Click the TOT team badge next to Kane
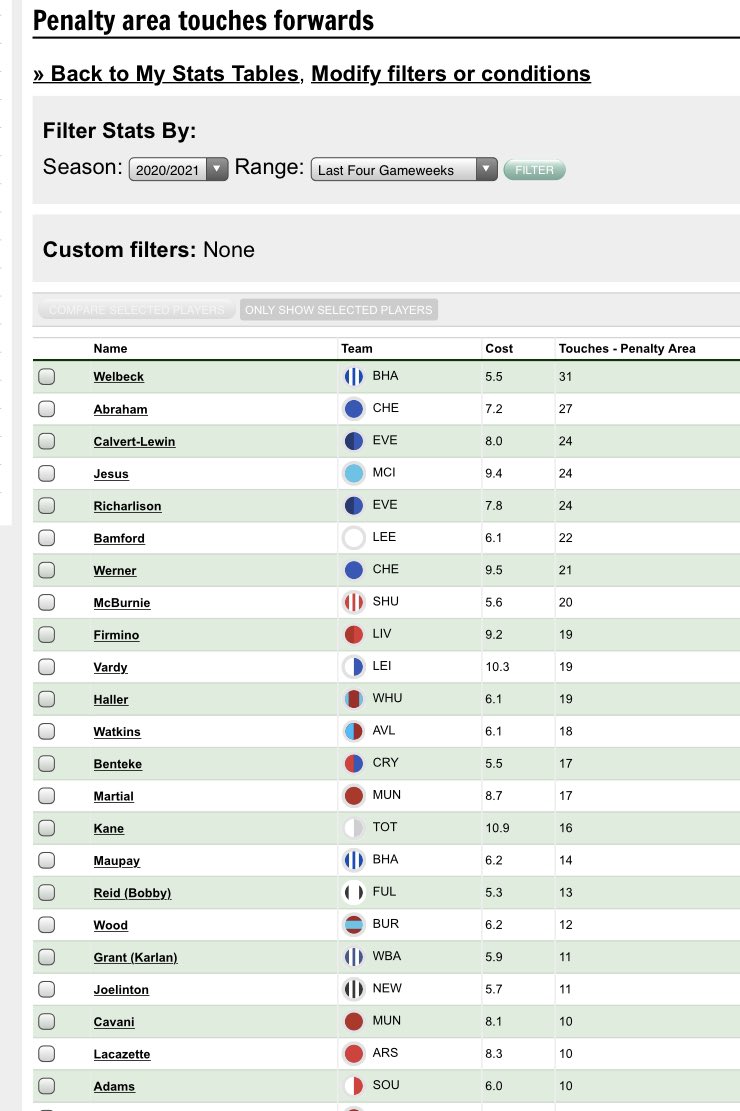 coord(354,828)
